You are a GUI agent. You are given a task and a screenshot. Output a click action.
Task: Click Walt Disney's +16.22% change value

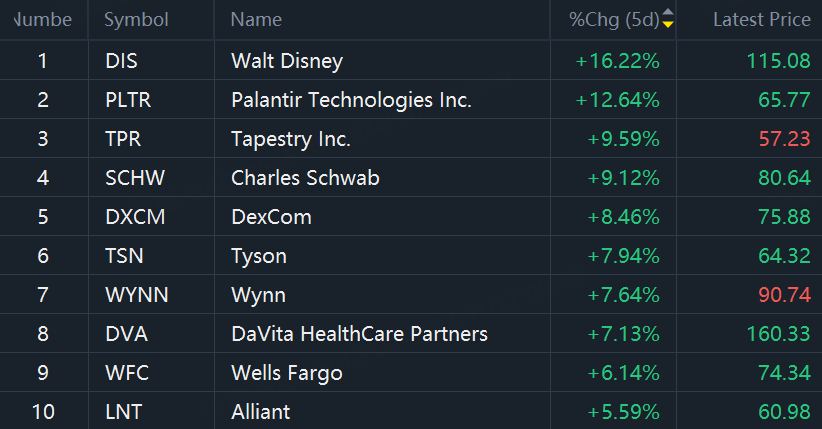617,61
